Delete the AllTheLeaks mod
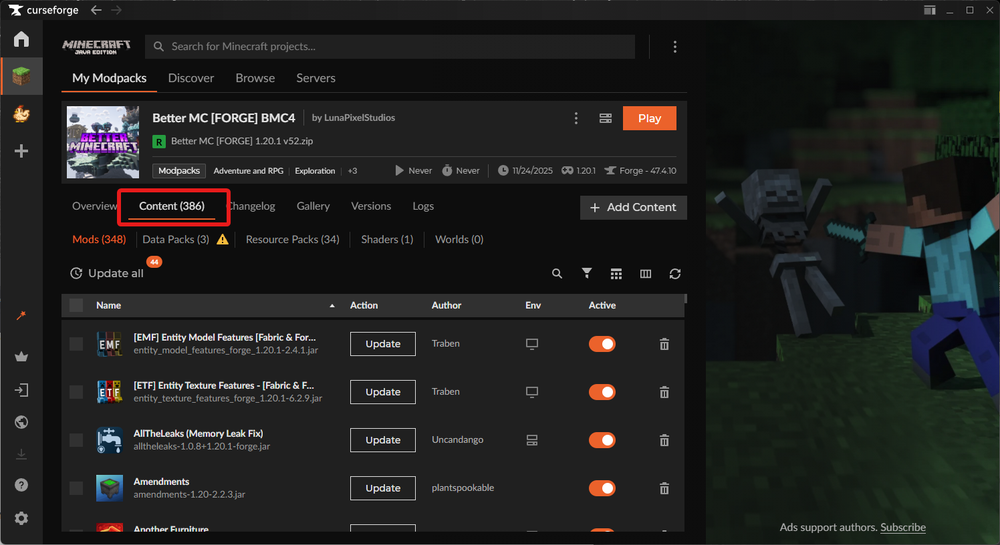Image resolution: width=1000 pixels, height=545 pixels. [664, 440]
